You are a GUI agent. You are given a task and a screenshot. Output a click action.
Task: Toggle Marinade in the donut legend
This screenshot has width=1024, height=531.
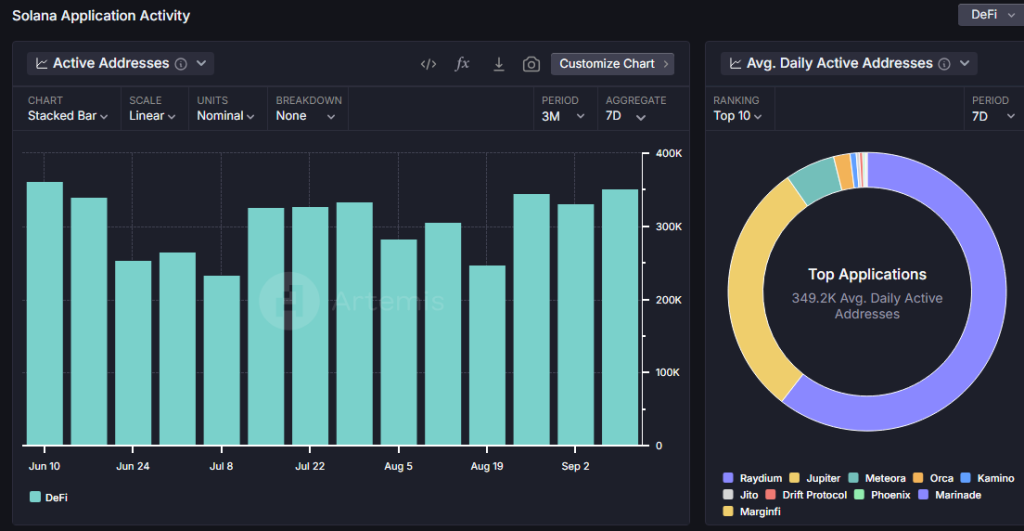click(950, 495)
